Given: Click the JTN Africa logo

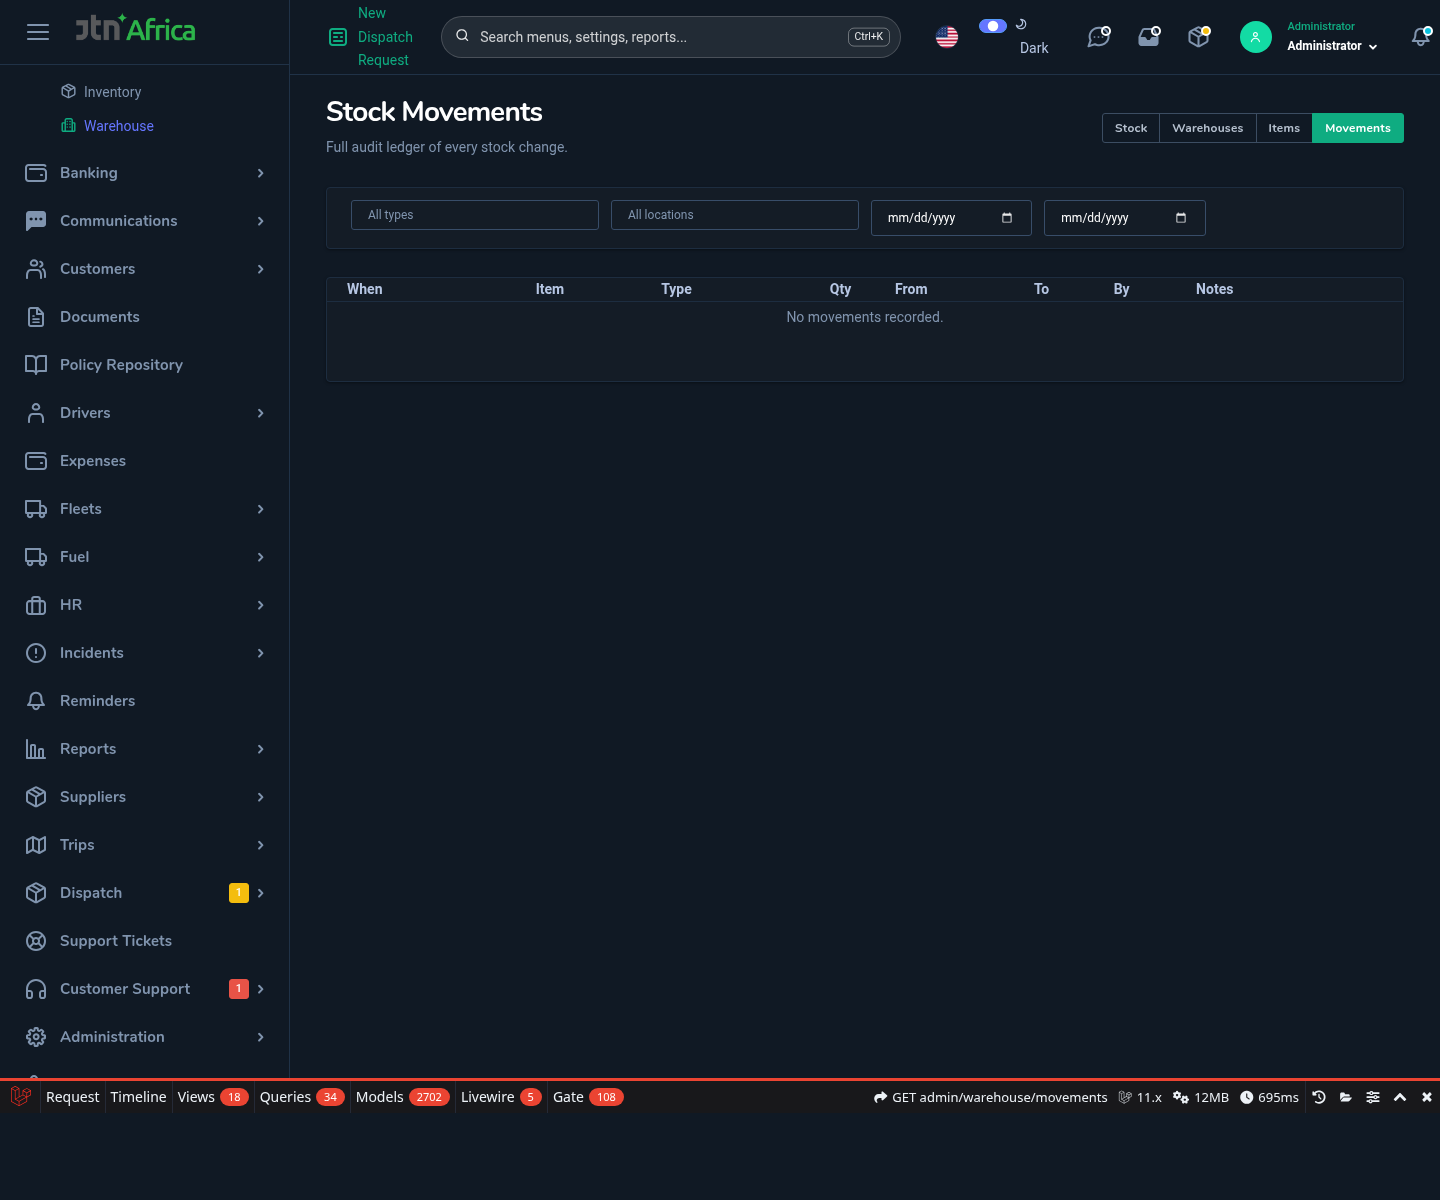Looking at the screenshot, I should pyautogui.click(x=135, y=28).
